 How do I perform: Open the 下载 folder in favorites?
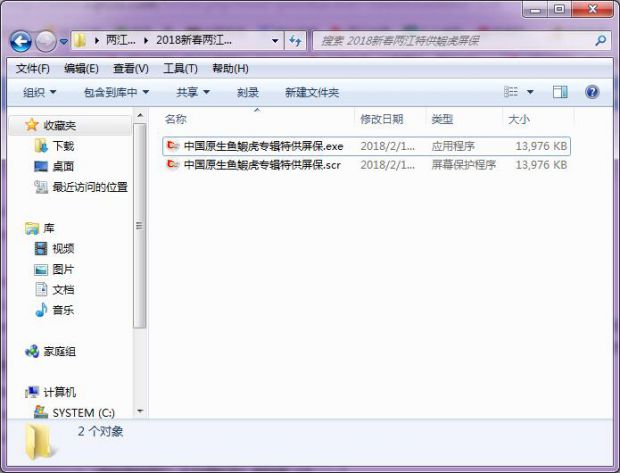tap(62, 146)
